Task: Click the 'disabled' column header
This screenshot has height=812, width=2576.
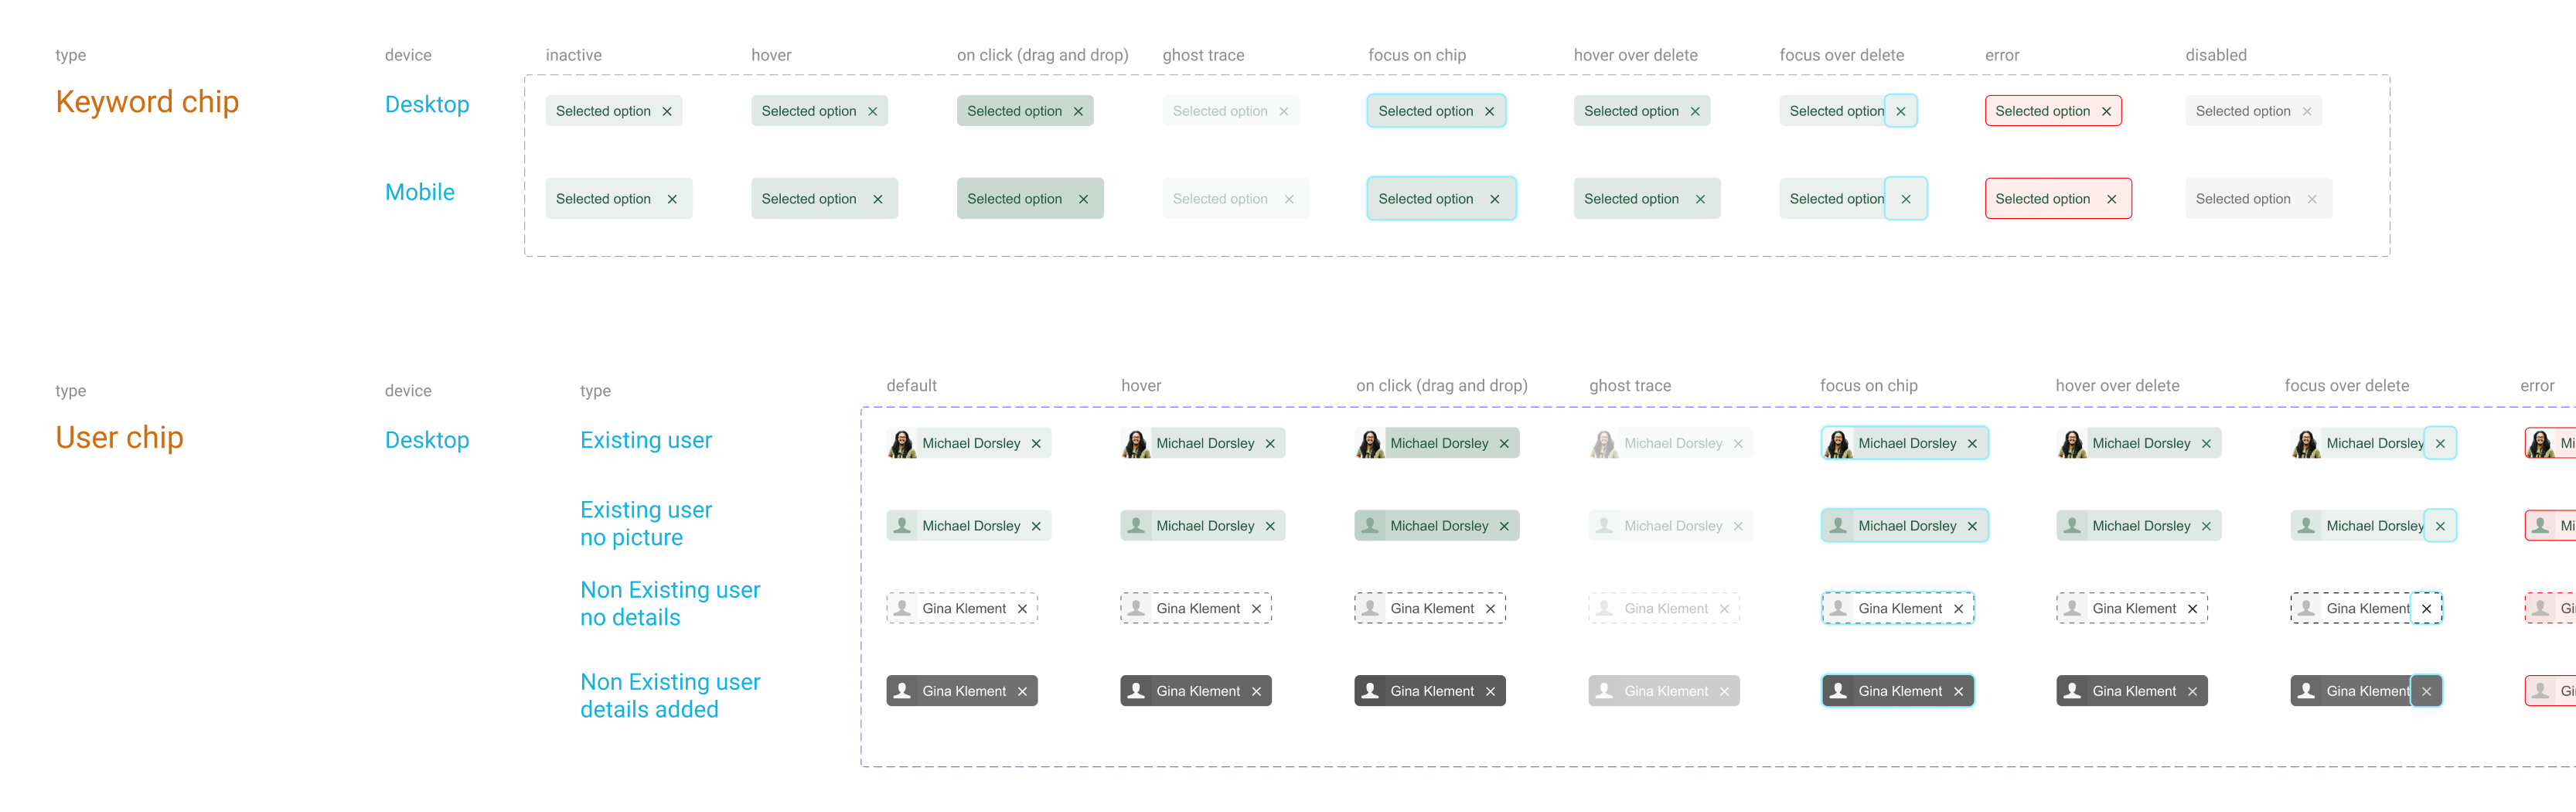Action: [2216, 55]
